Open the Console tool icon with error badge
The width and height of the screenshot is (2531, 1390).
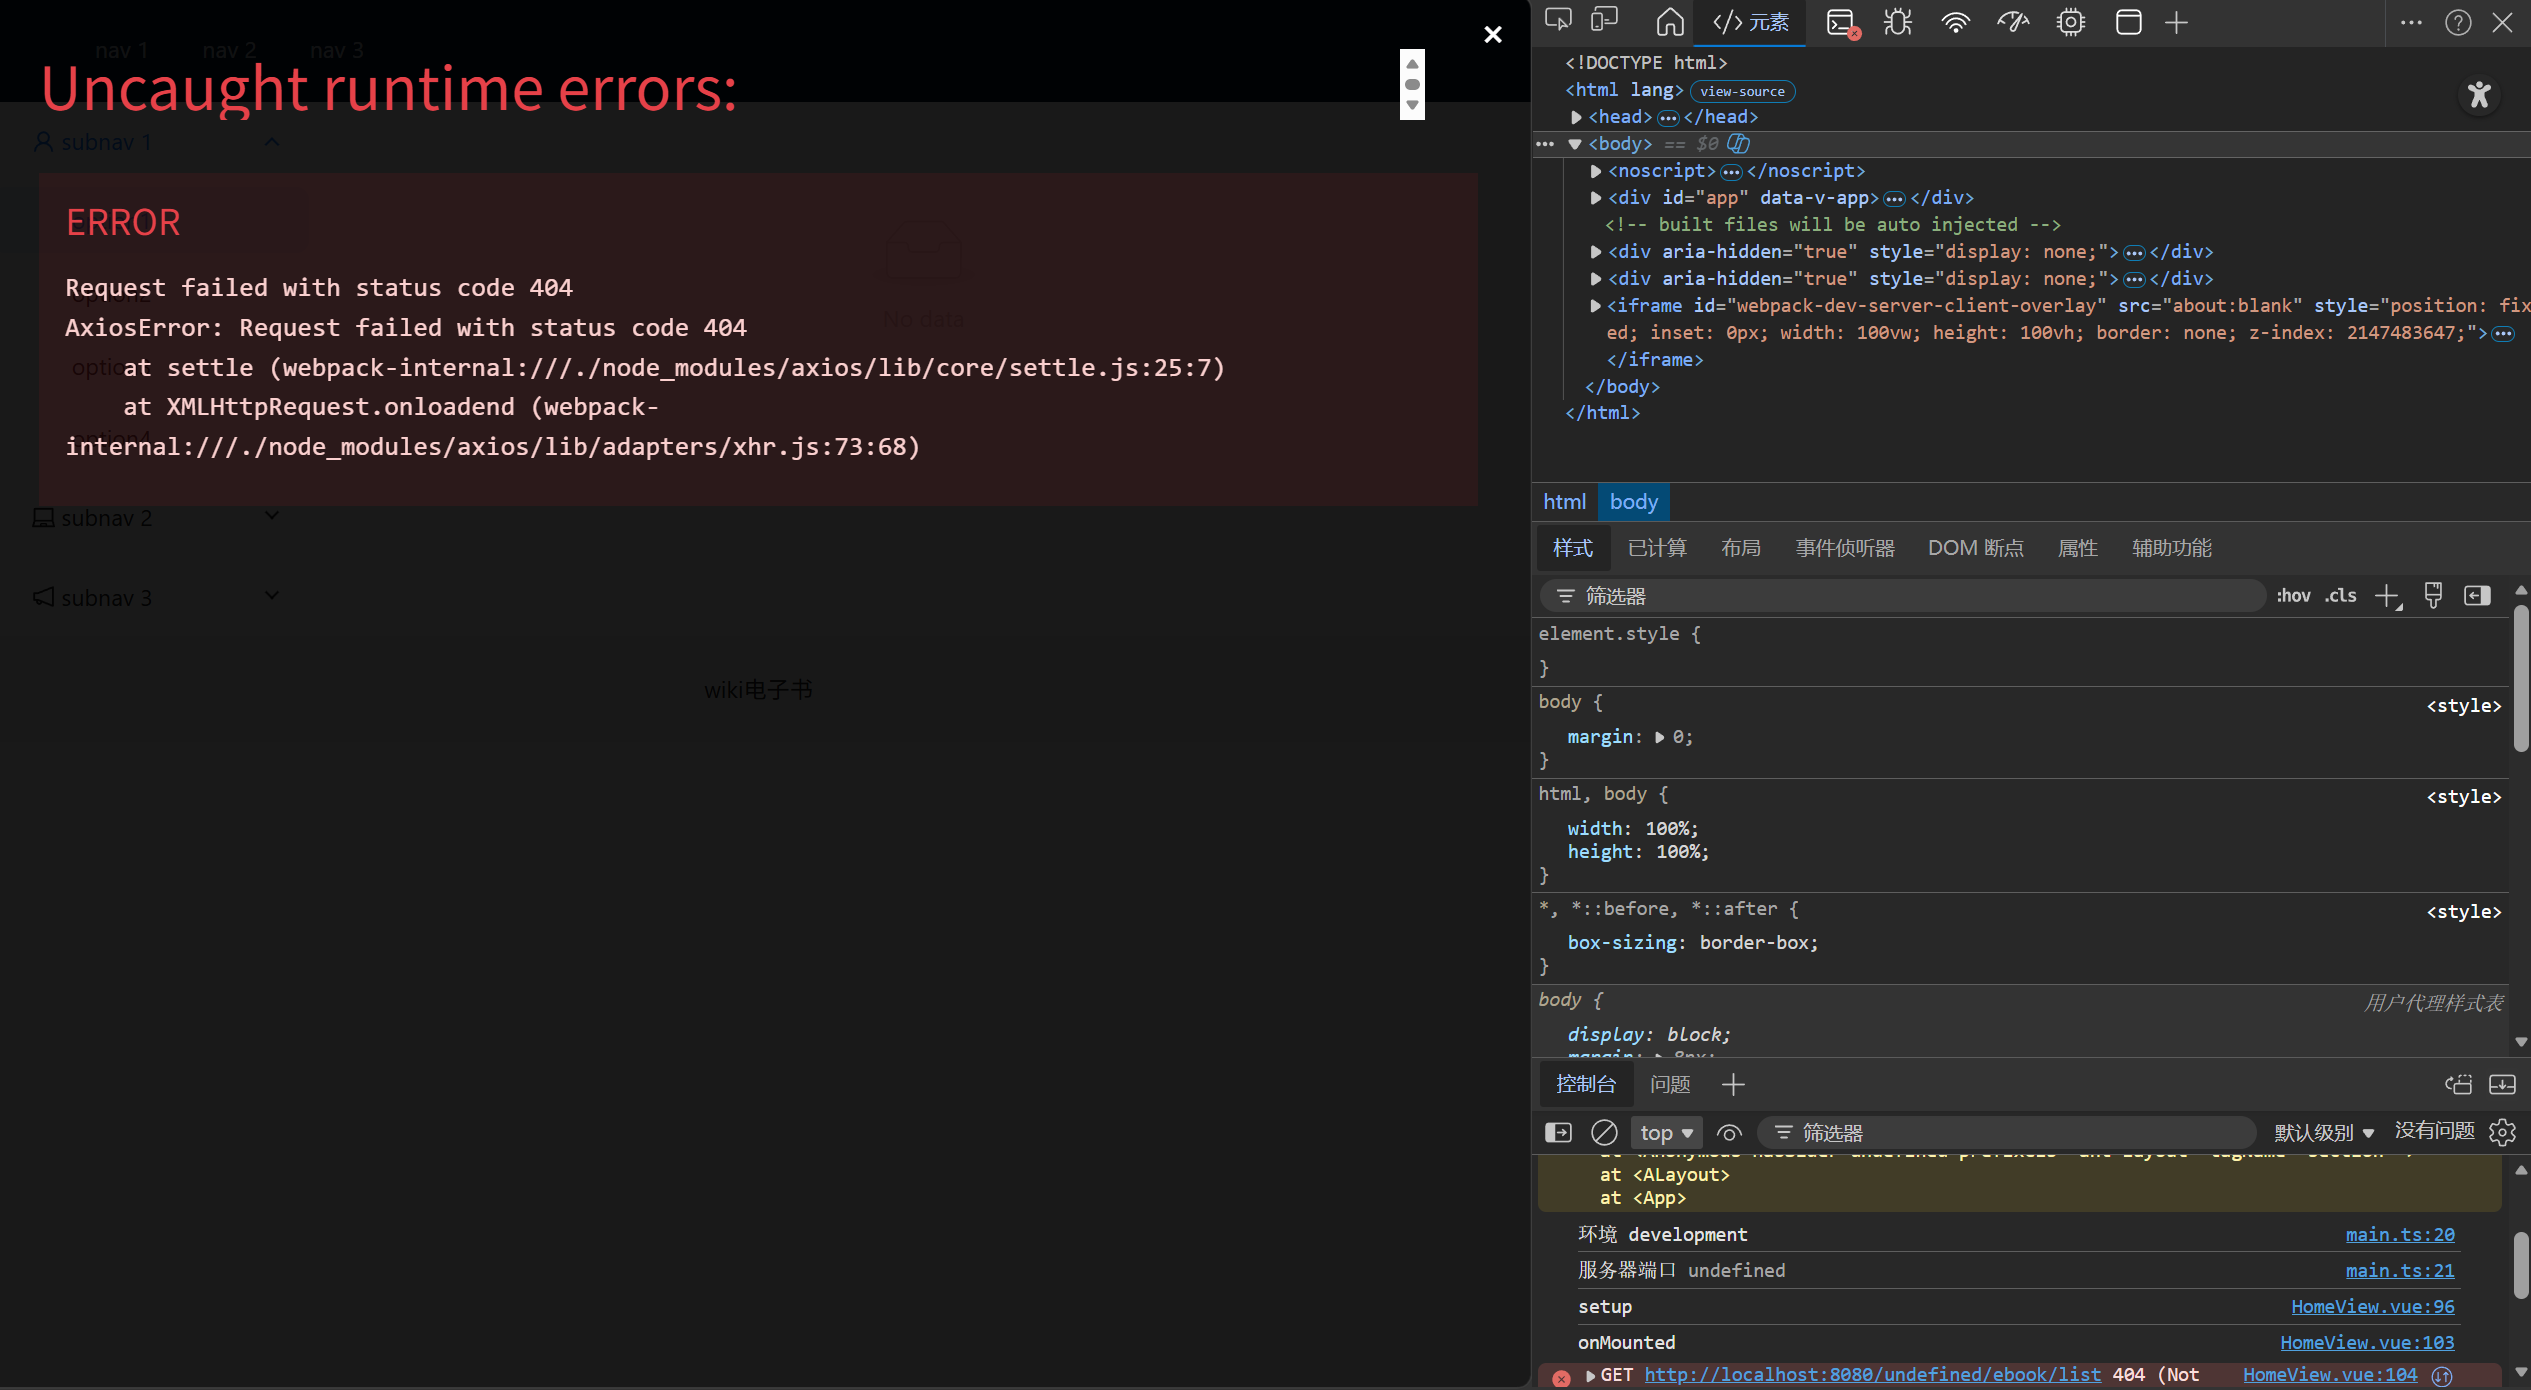(x=1842, y=22)
